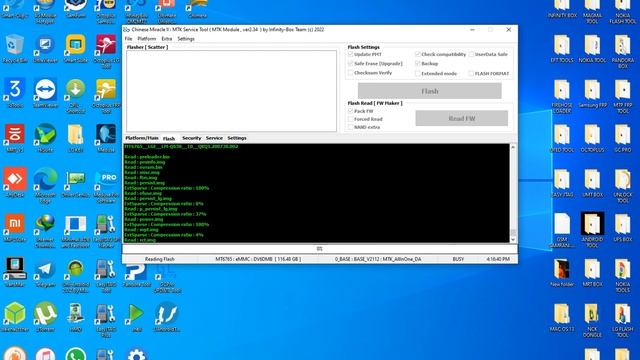Screen dimensions: 640x360
Task: Switch to the Service tab
Action: [214, 138]
